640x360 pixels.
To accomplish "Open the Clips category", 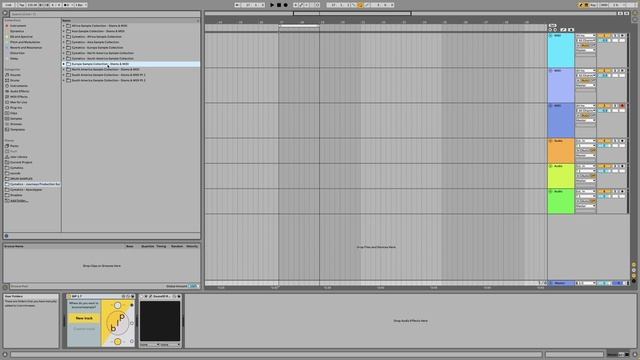I will coord(14,113).
